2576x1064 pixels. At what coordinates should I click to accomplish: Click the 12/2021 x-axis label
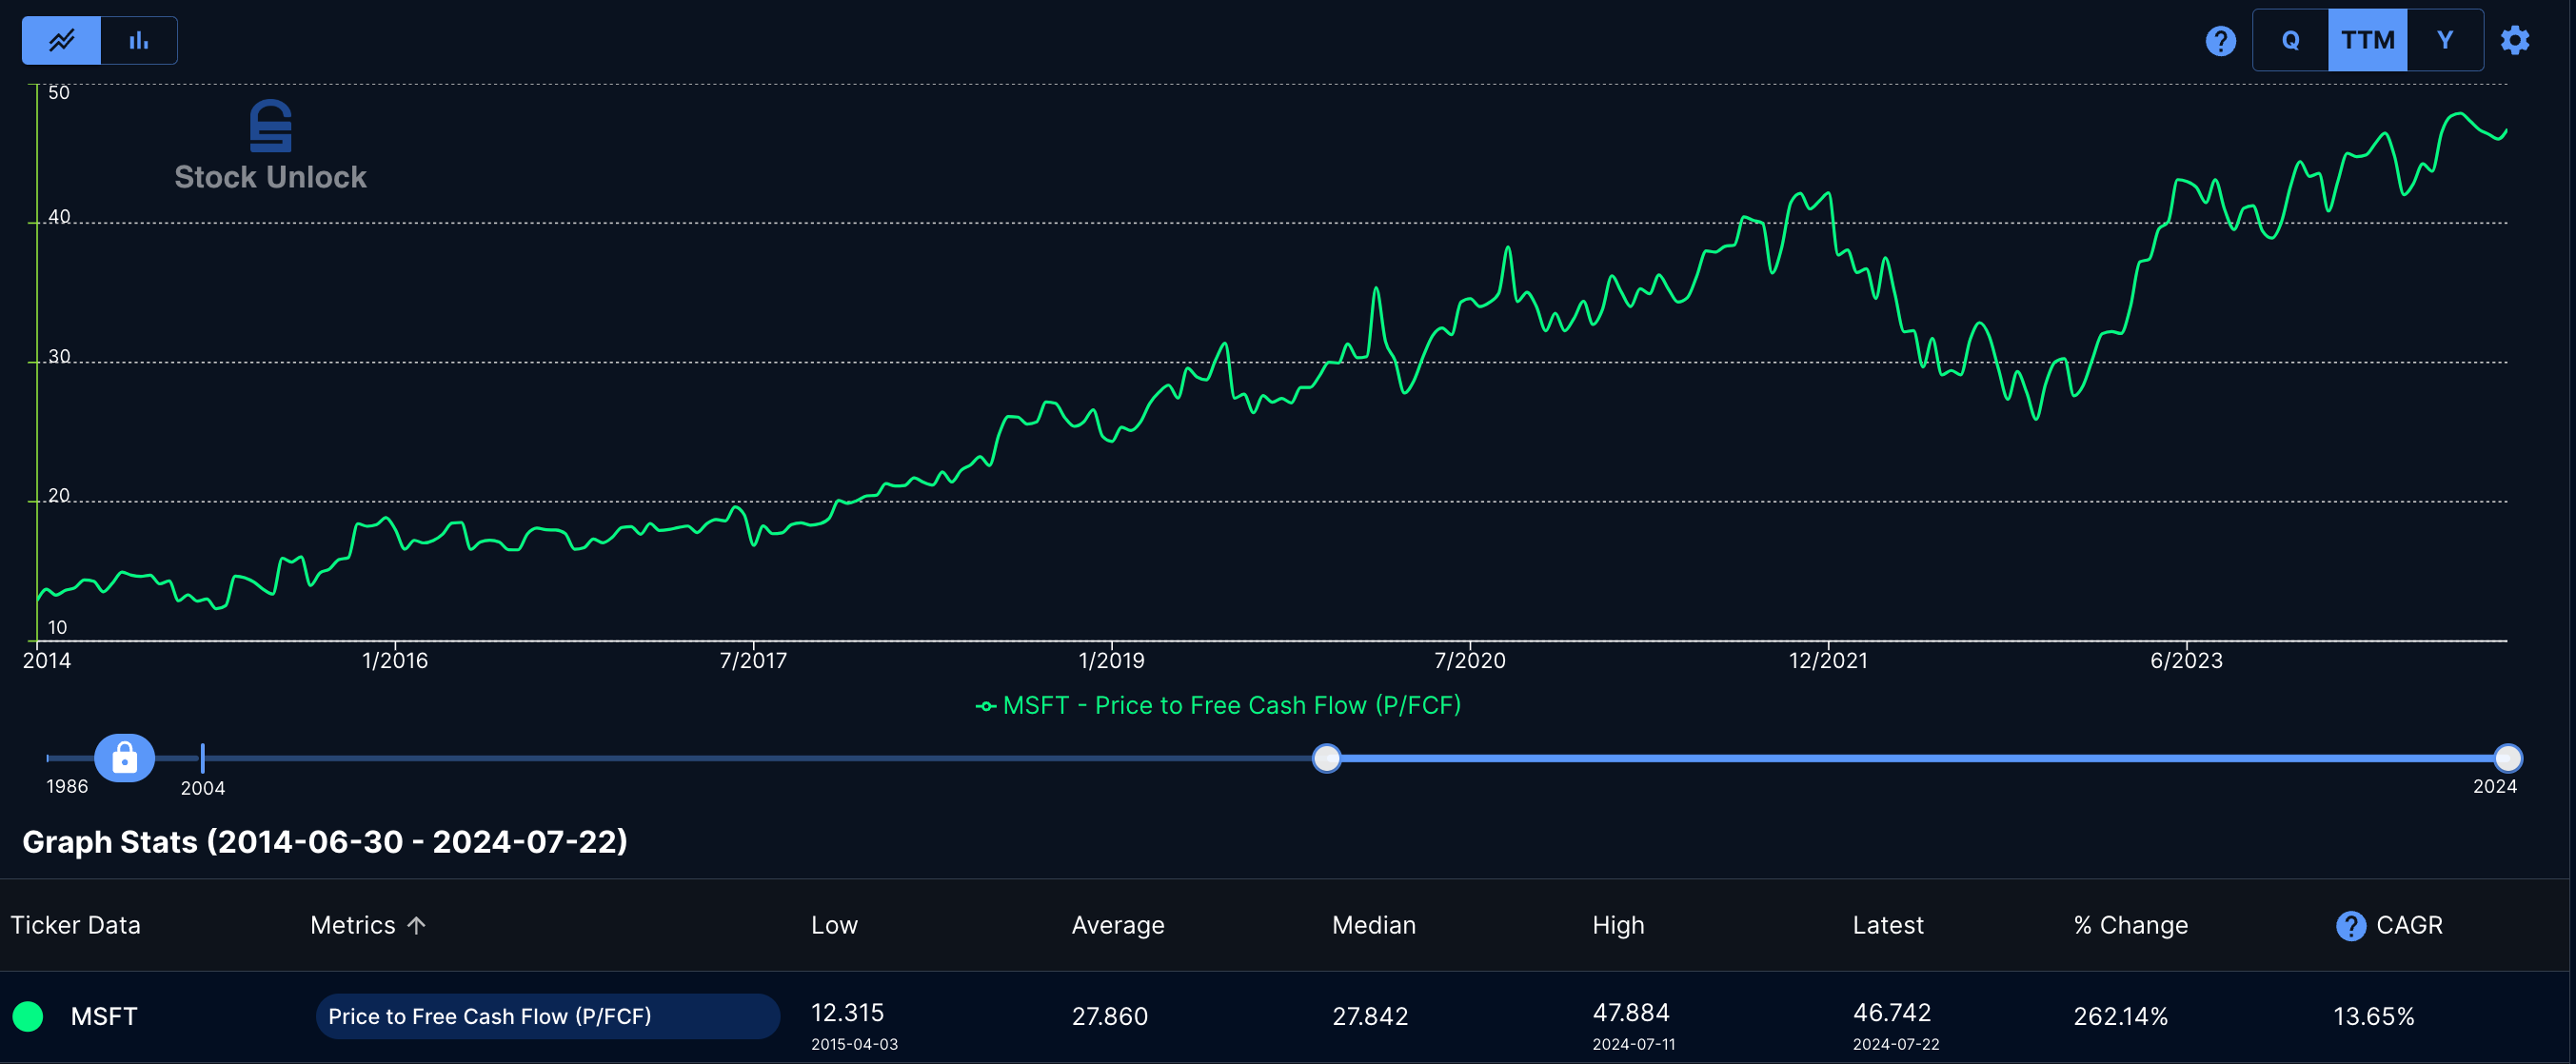coord(1828,660)
